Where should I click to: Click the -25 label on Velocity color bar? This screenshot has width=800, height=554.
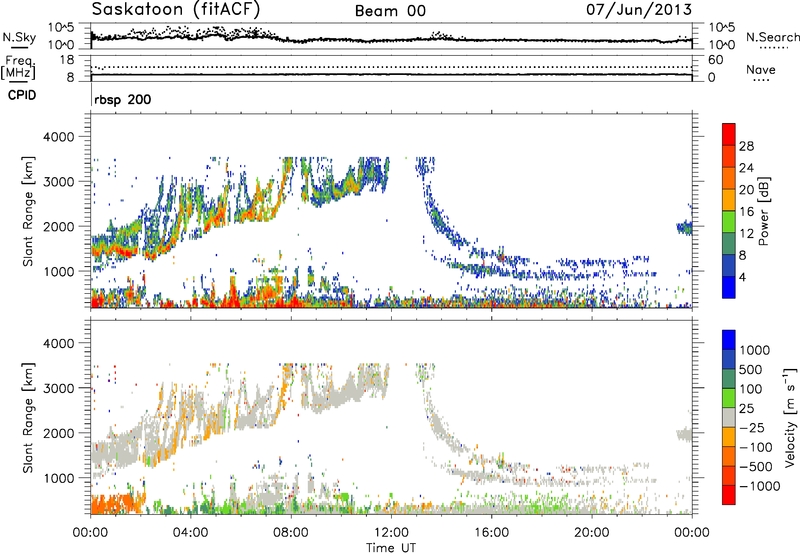tap(752, 427)
